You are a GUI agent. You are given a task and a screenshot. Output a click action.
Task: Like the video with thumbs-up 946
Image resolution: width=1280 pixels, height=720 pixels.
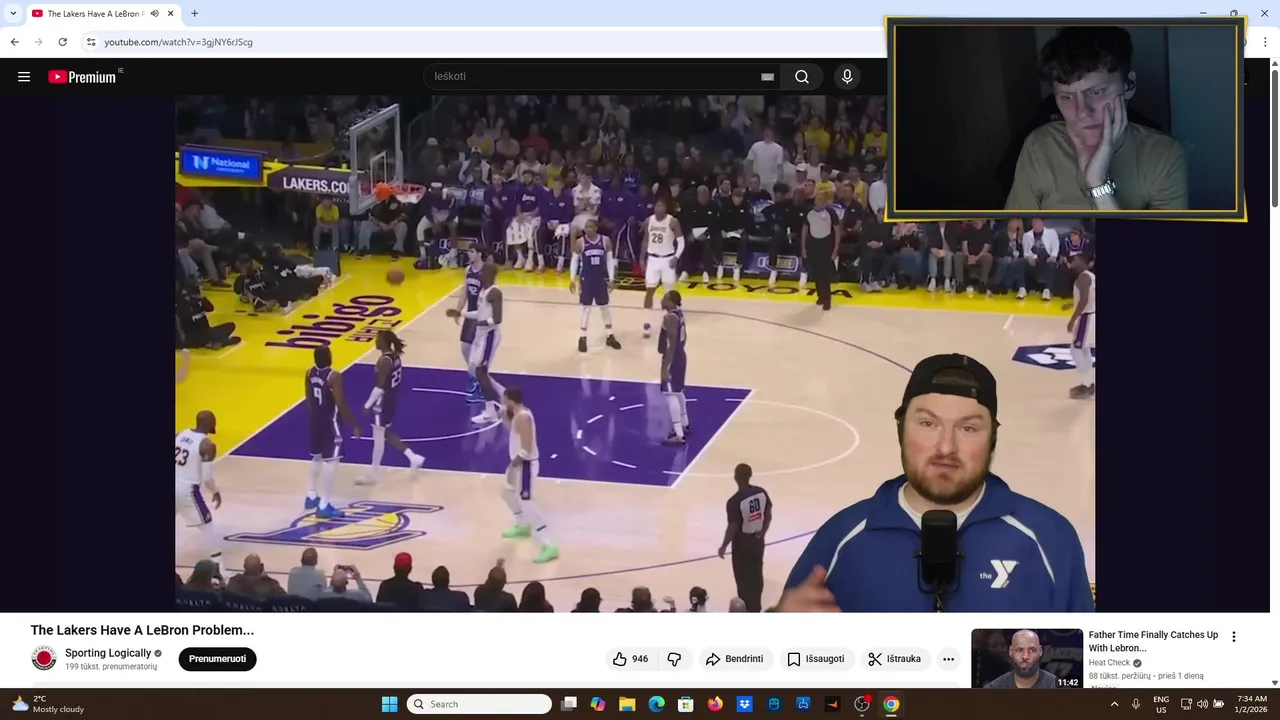pos(630,659)
